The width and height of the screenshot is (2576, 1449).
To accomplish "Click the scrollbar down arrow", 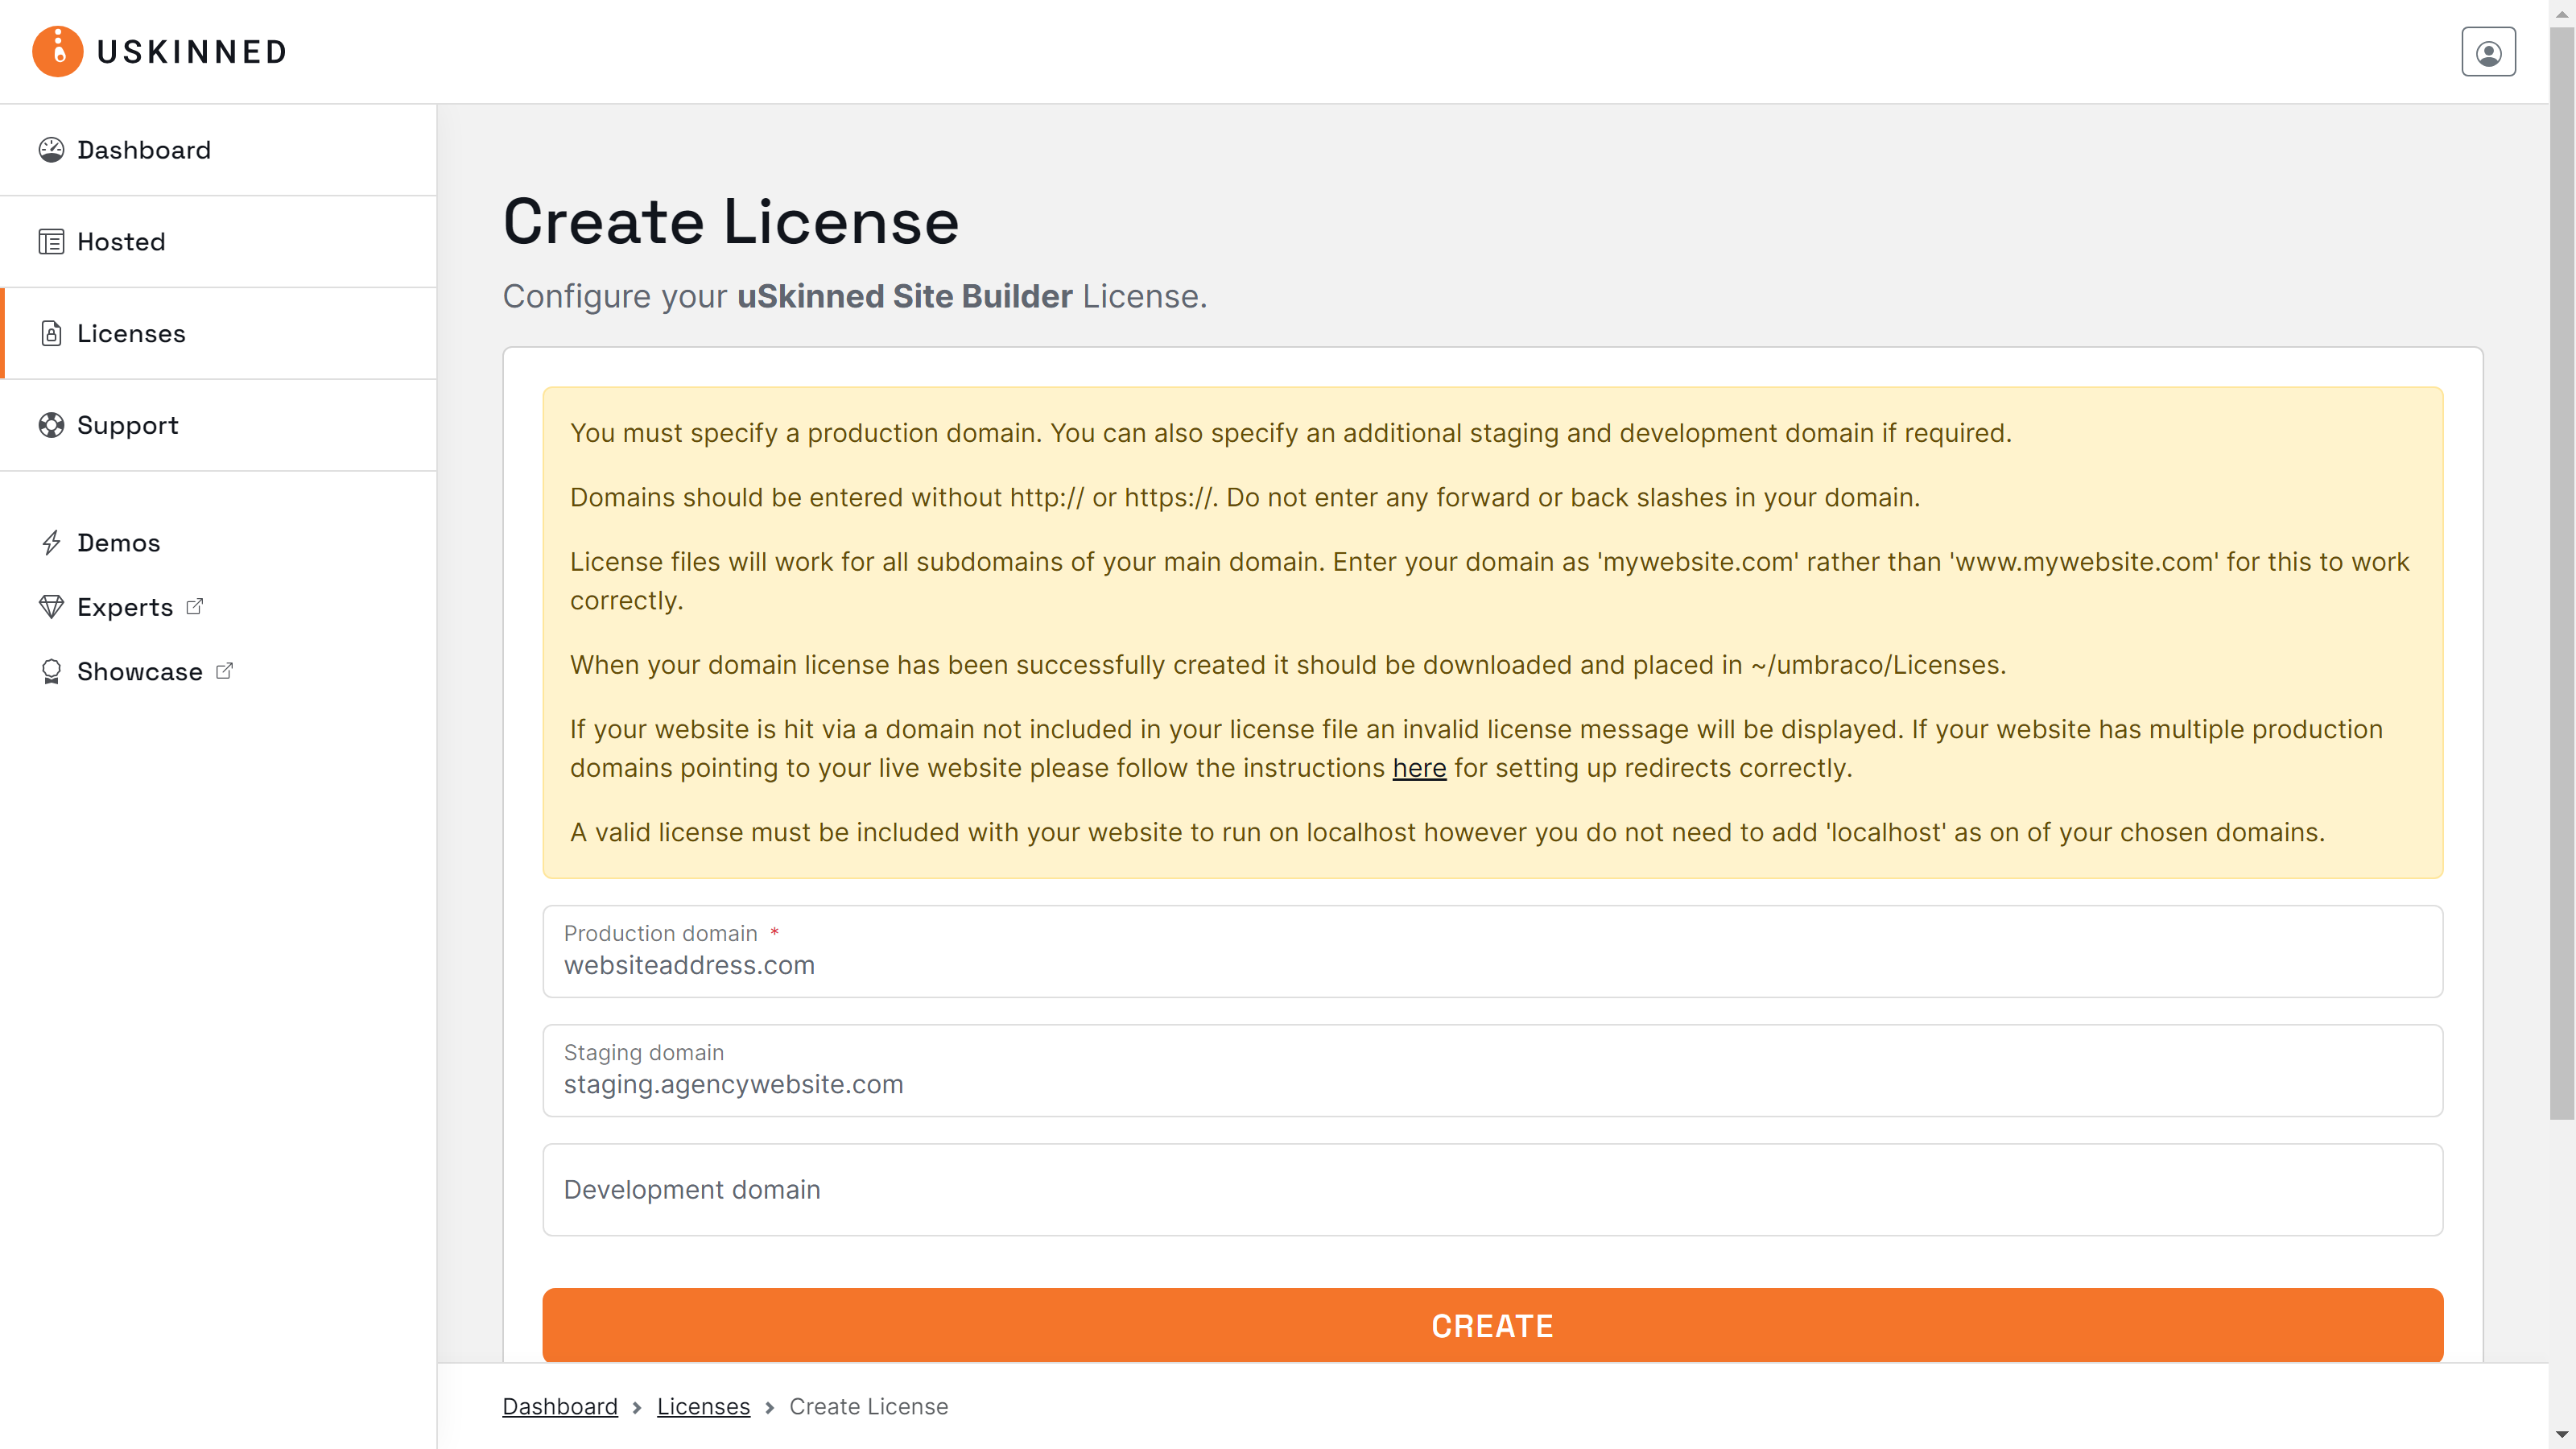I will coord(2562,1436).
